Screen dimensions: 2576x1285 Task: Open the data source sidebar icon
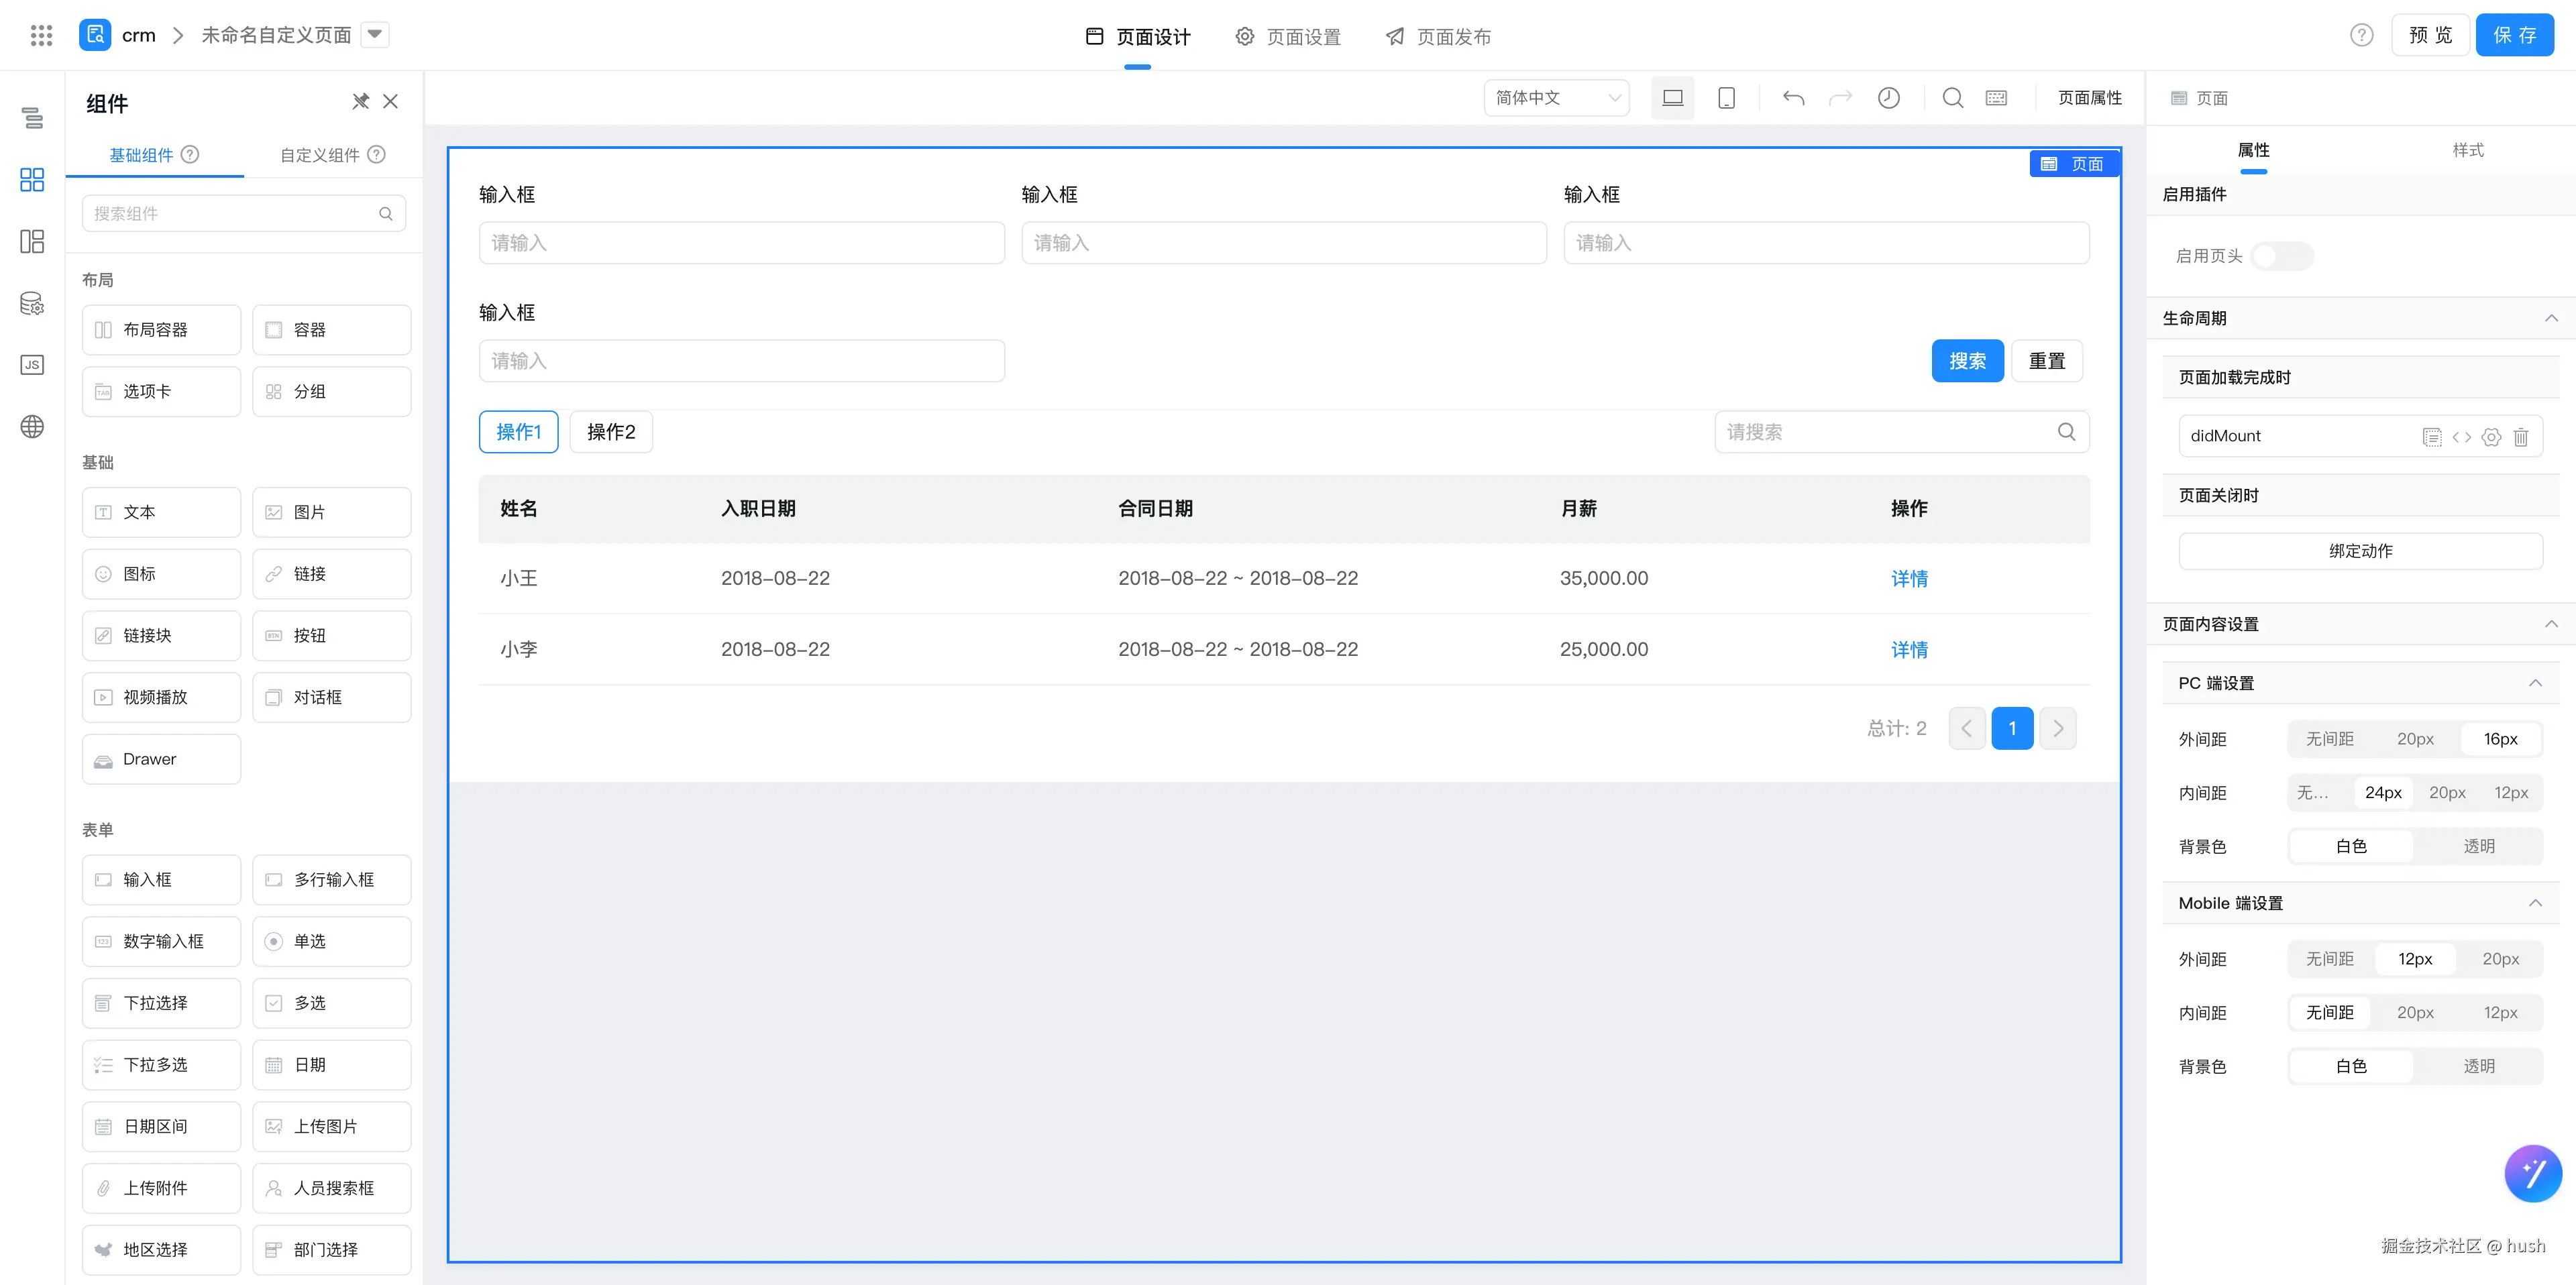click(32, 303)
